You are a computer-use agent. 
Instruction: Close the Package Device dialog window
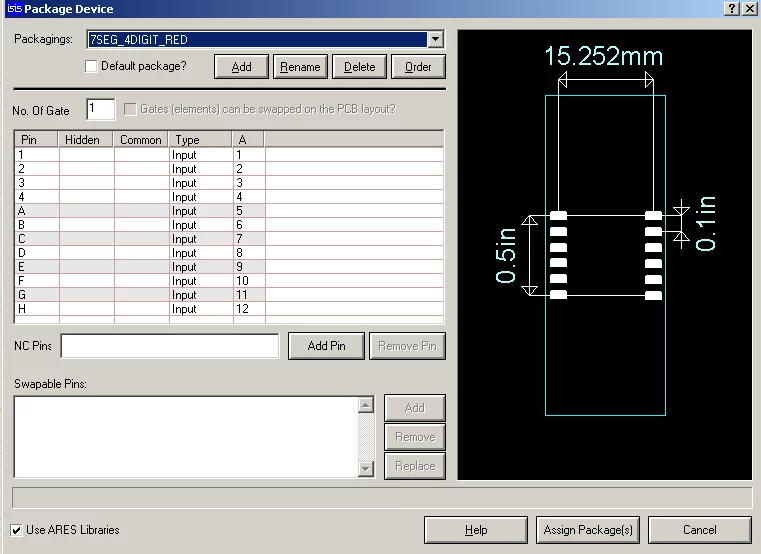tap(749, 9)
